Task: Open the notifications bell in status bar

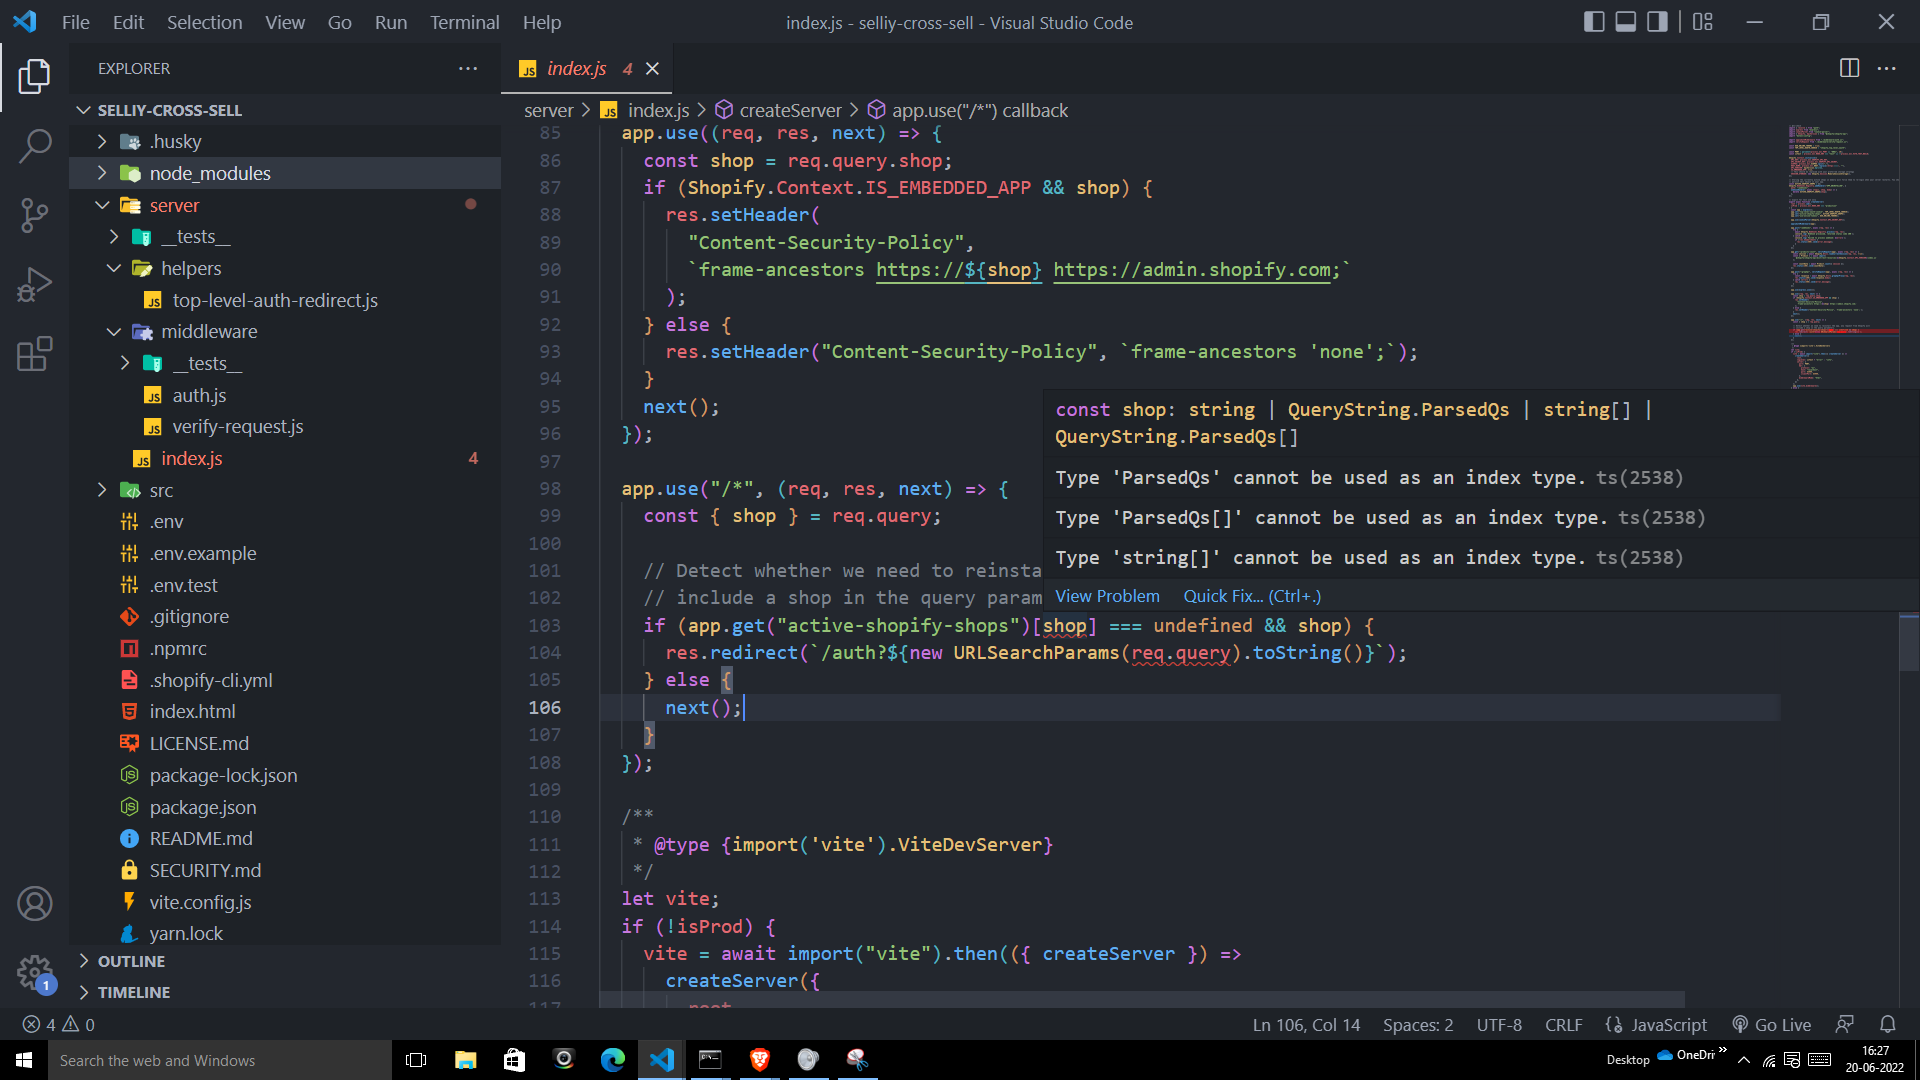Action: point(1887,1024)
